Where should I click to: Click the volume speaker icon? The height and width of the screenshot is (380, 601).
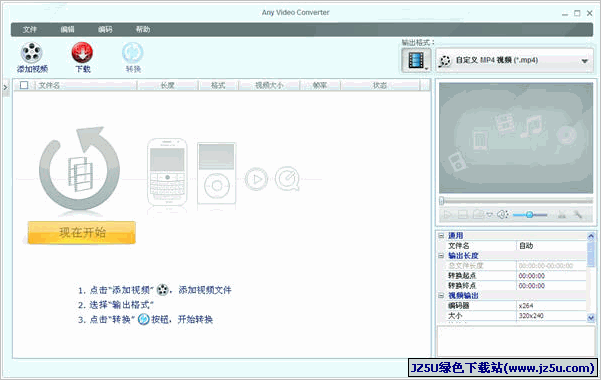click(502, 214)
